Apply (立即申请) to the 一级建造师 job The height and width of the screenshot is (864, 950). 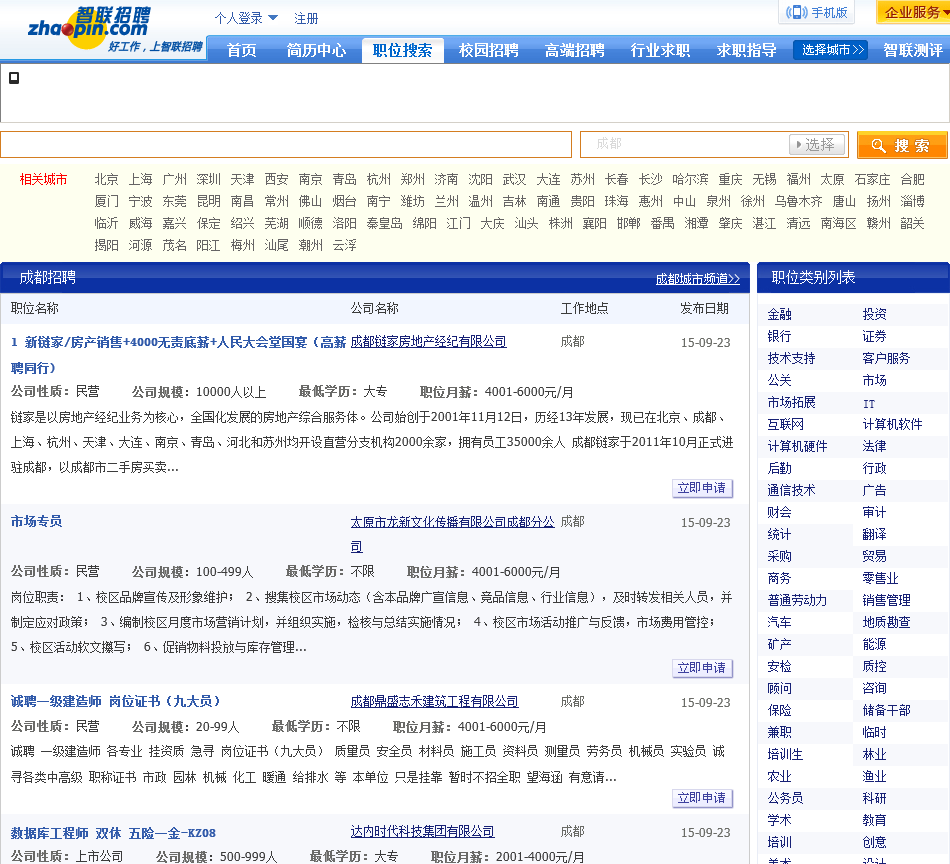click(702, 799)
